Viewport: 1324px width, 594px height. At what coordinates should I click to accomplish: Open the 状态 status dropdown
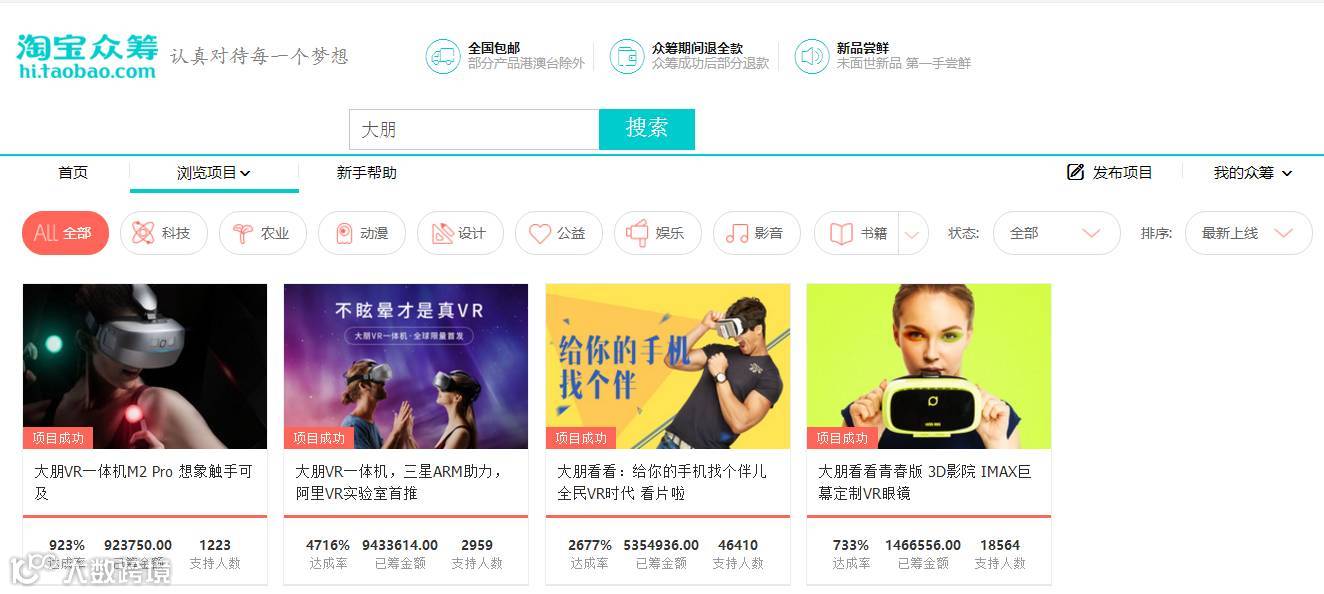point(1056,233)
